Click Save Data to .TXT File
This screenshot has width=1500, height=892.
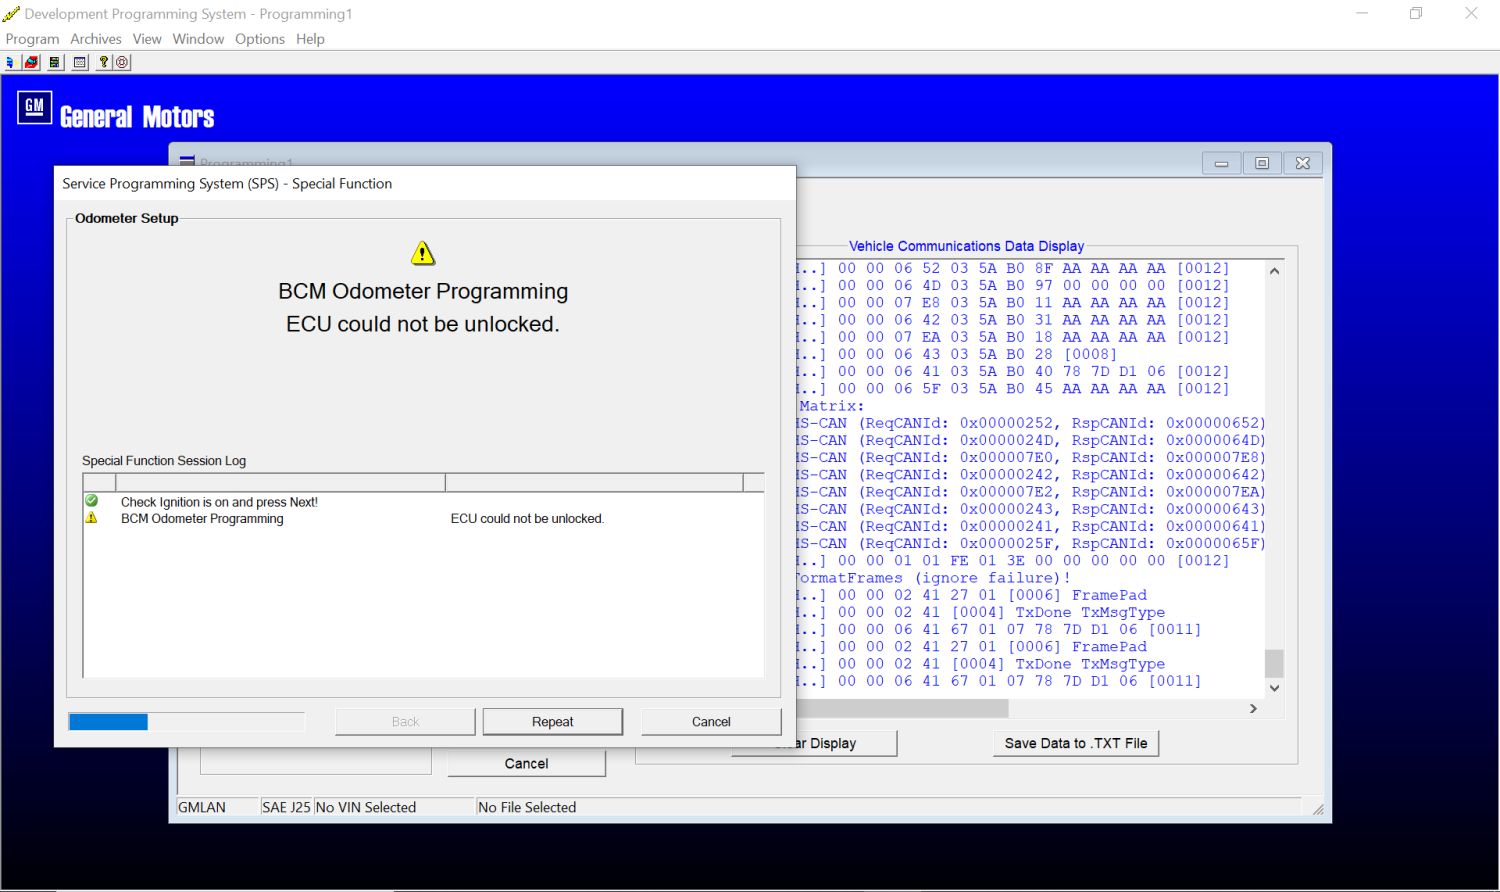point(1076,743)
